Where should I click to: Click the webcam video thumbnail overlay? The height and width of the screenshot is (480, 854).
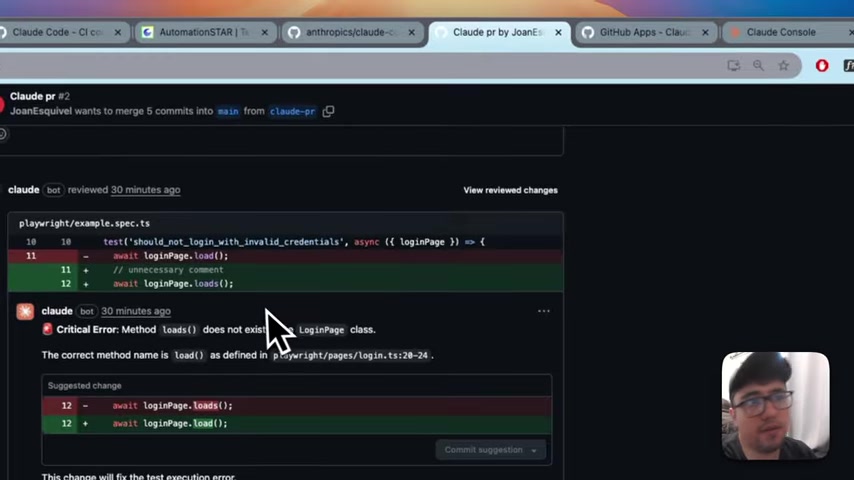775,404
